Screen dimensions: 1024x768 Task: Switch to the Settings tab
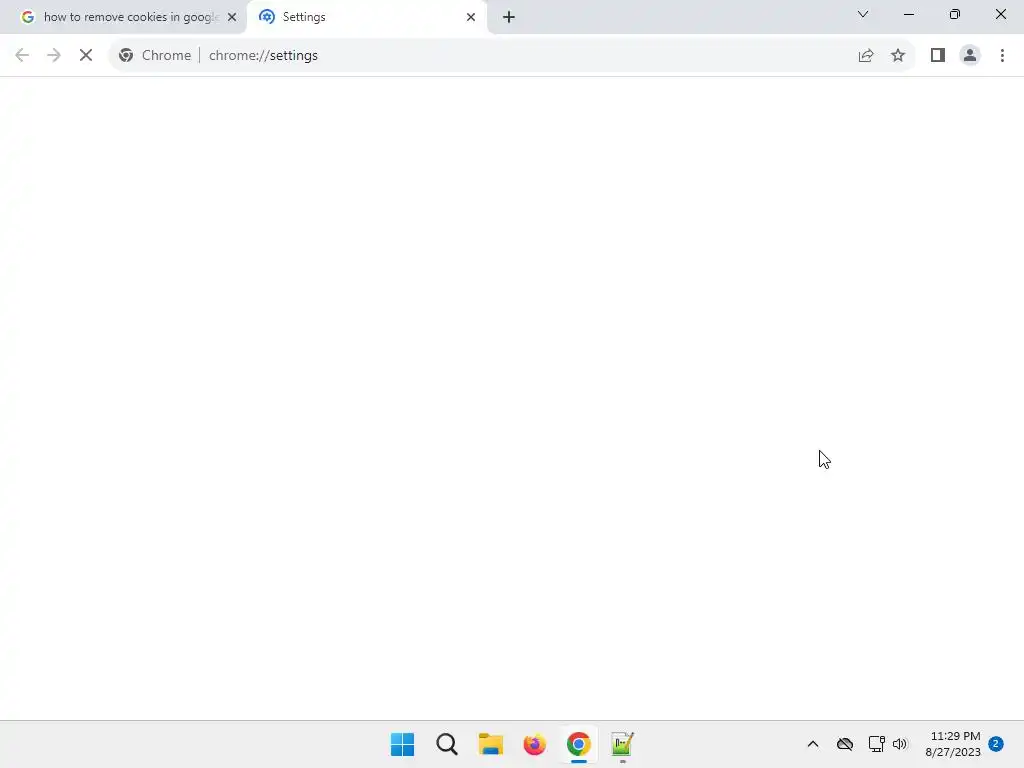(366, 17)
